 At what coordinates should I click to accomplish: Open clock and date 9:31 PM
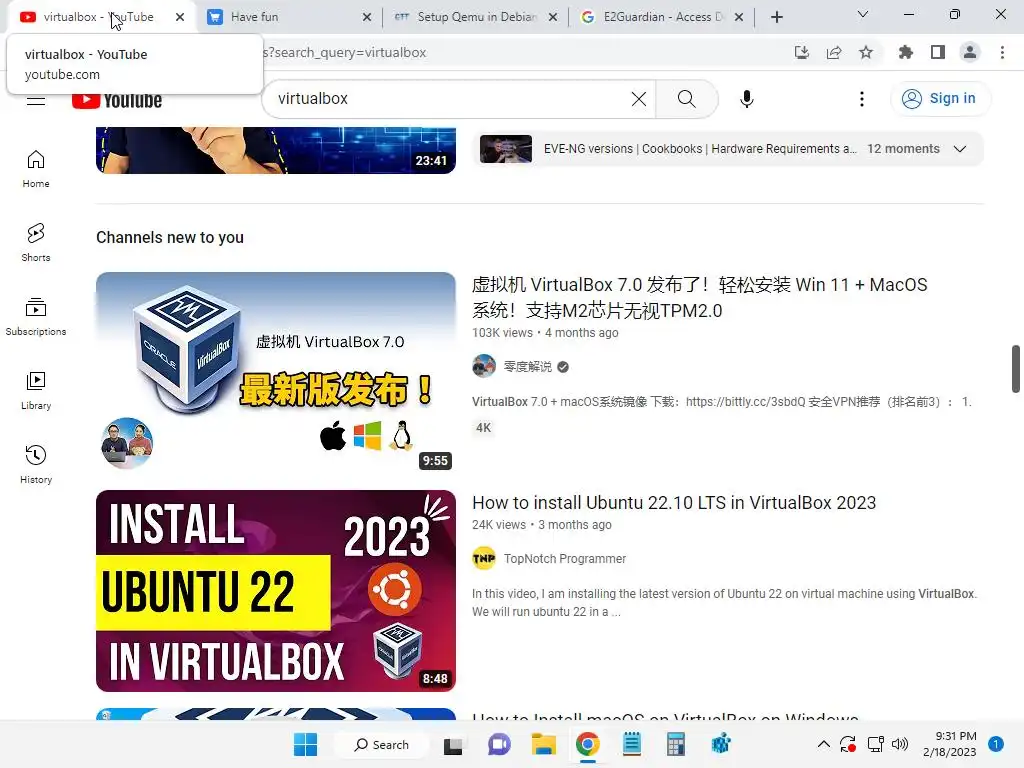(x=950, y=744)
